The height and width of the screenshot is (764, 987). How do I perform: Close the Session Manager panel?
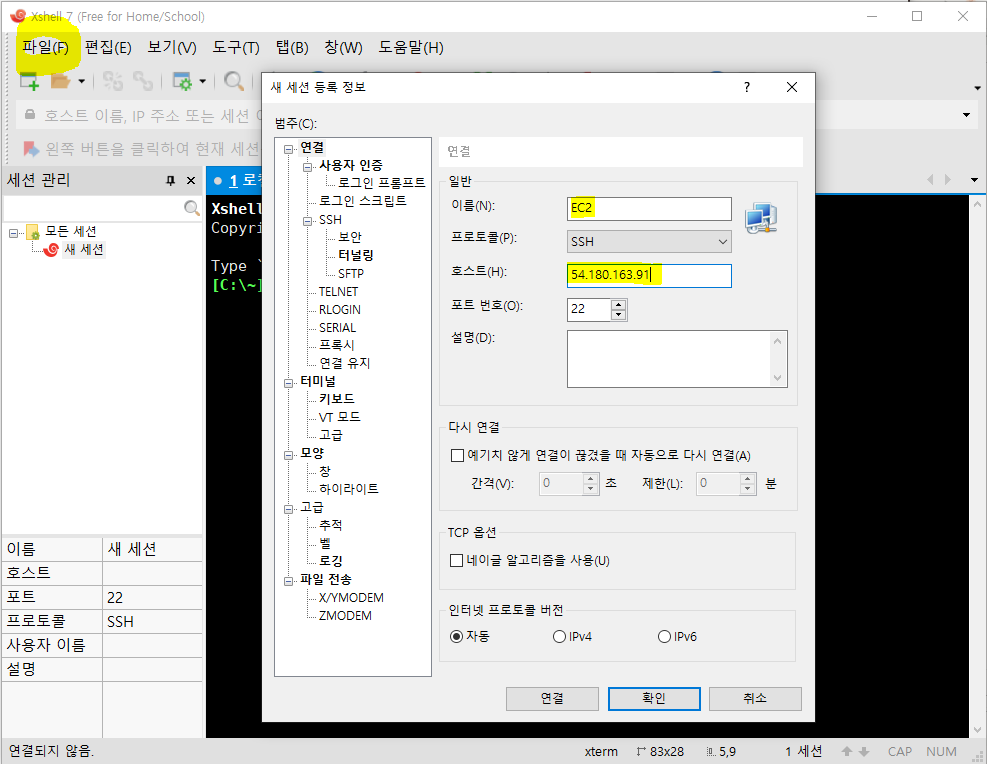(191, 181)
